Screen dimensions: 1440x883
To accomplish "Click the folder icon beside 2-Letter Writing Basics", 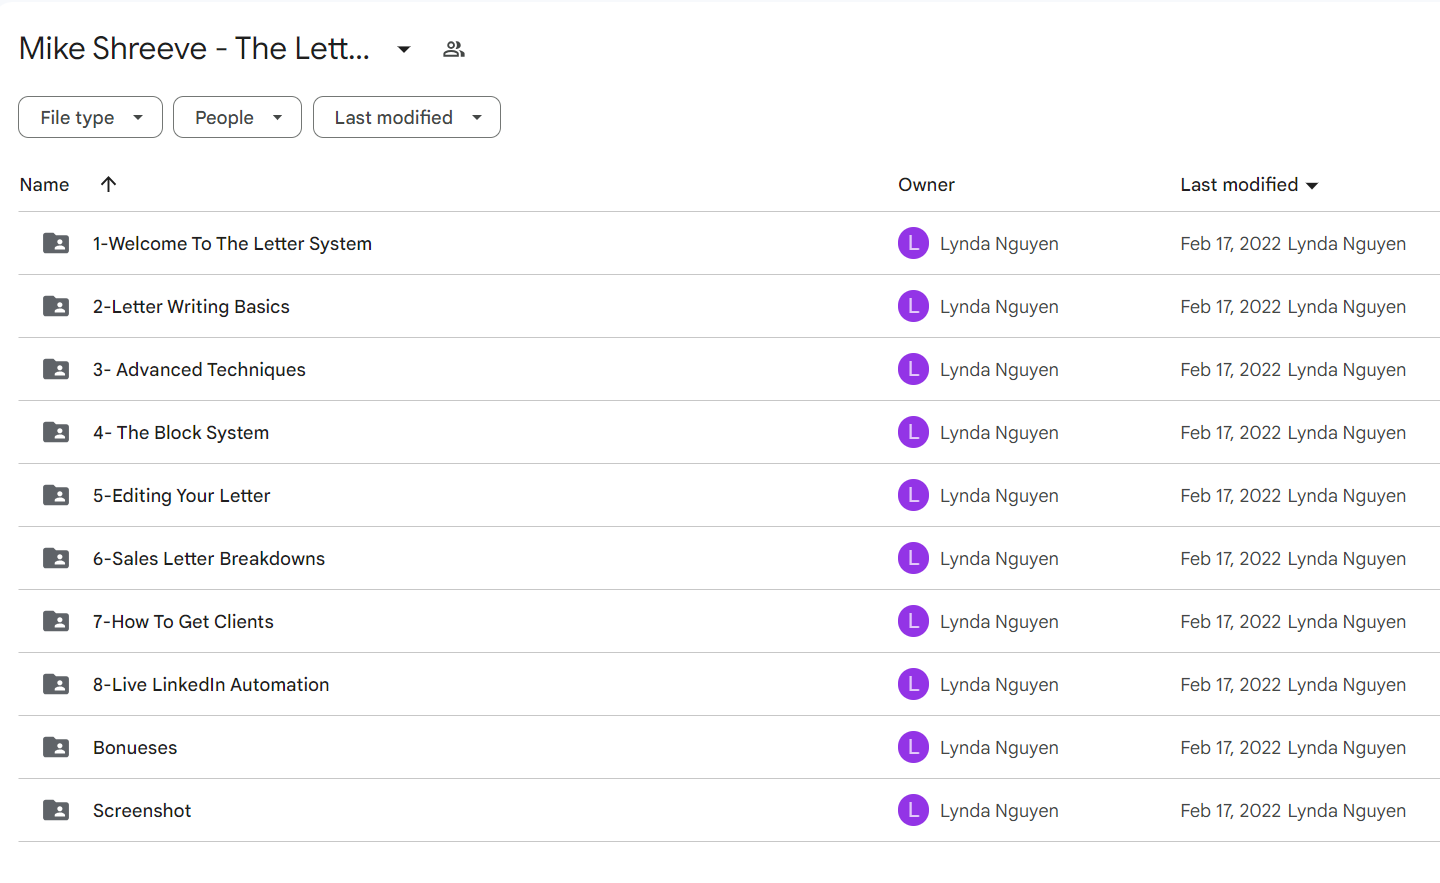I will 56,306.
